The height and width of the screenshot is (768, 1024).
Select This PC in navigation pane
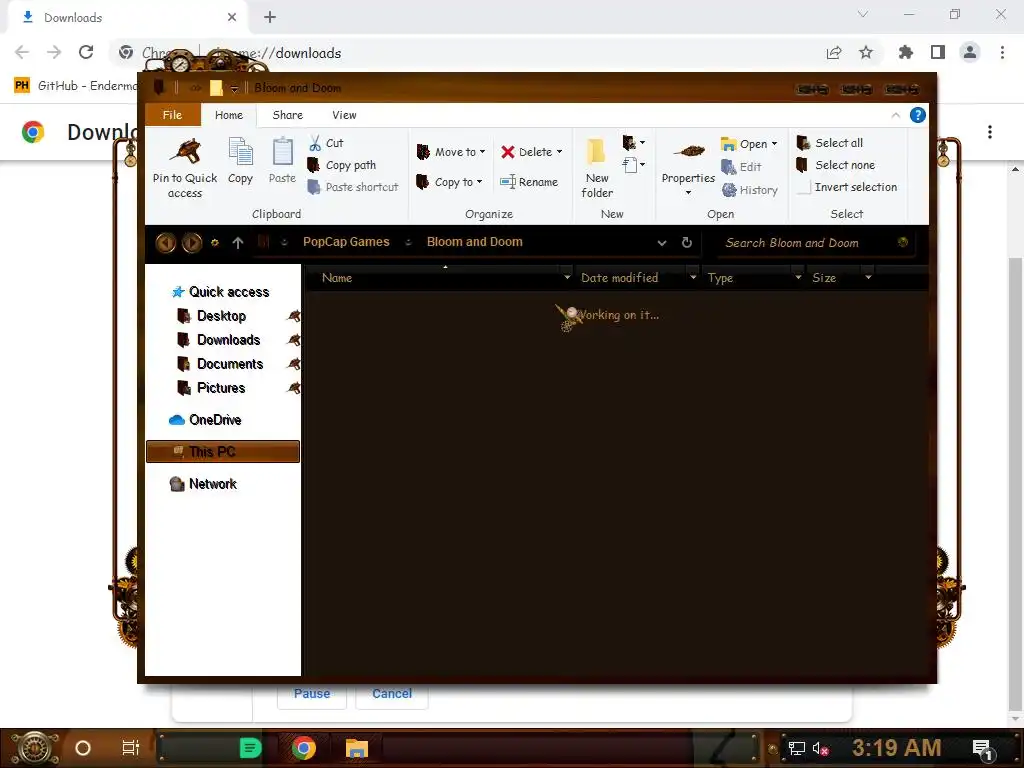(223, 452)
